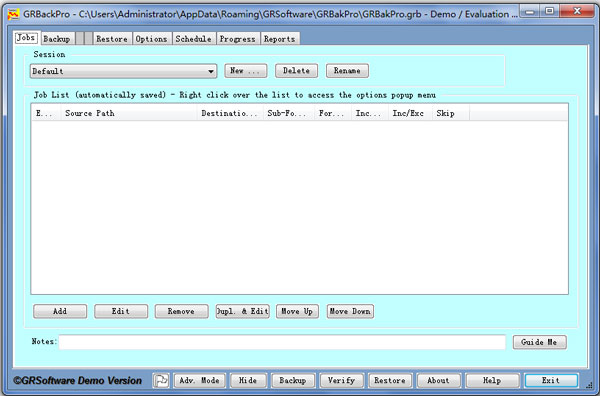Add a new job to the list
The width and height of the screenshot is (600, 396).
(x=60, y=311)
